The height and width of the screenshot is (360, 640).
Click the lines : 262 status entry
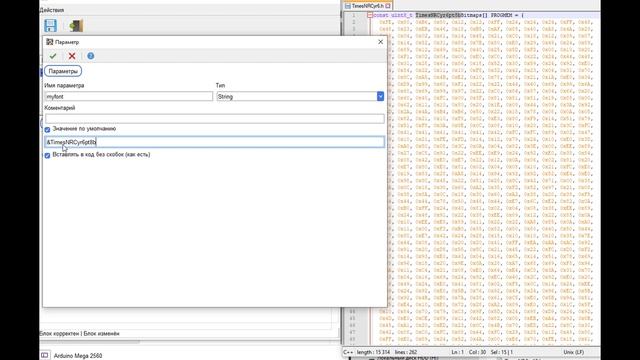click(406, 352)
